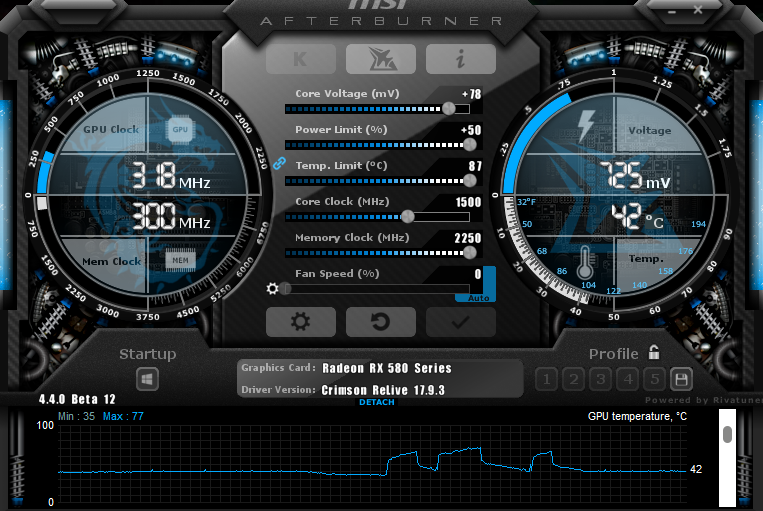Image resolution: width=763 pixels, height=511 pixels.
Task: Click the Core Clock value 1500
Action: pyautogui.click(x=468, y=202)
